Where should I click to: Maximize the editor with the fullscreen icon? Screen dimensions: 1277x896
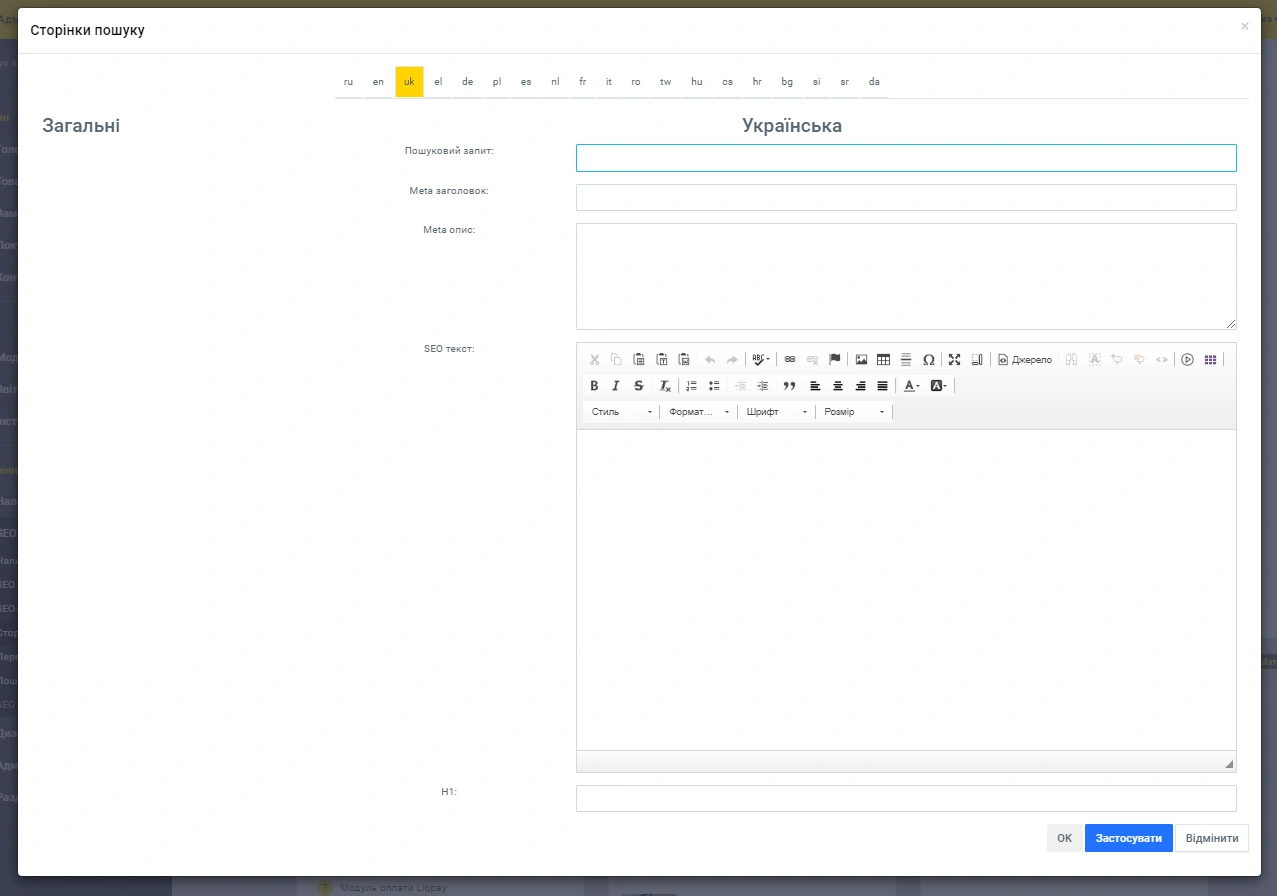click(954, 360)
